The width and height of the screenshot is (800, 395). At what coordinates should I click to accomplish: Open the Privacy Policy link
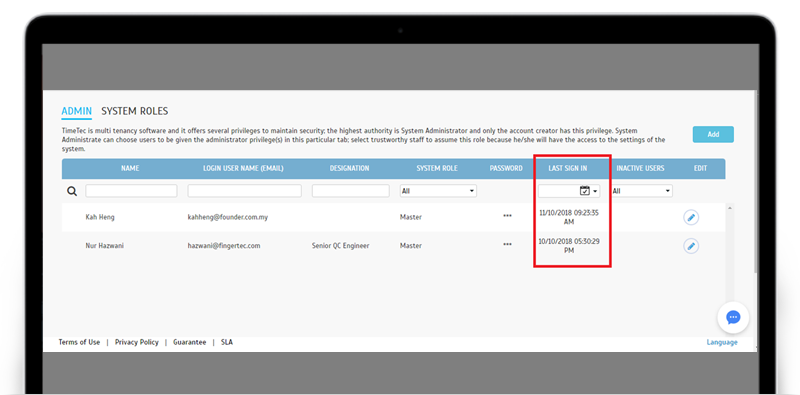(137, 342)
